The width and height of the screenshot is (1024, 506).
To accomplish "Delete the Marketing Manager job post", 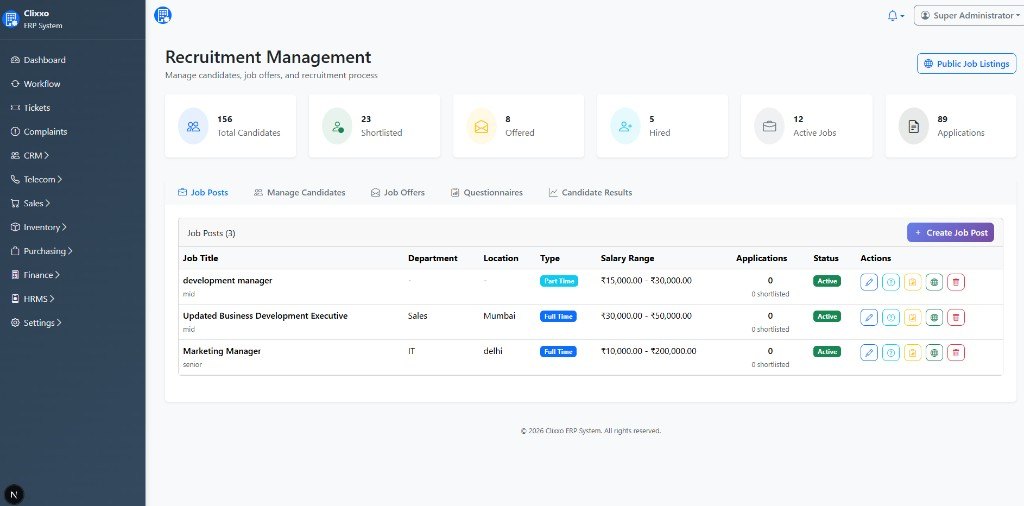I will tap(956, 353).
